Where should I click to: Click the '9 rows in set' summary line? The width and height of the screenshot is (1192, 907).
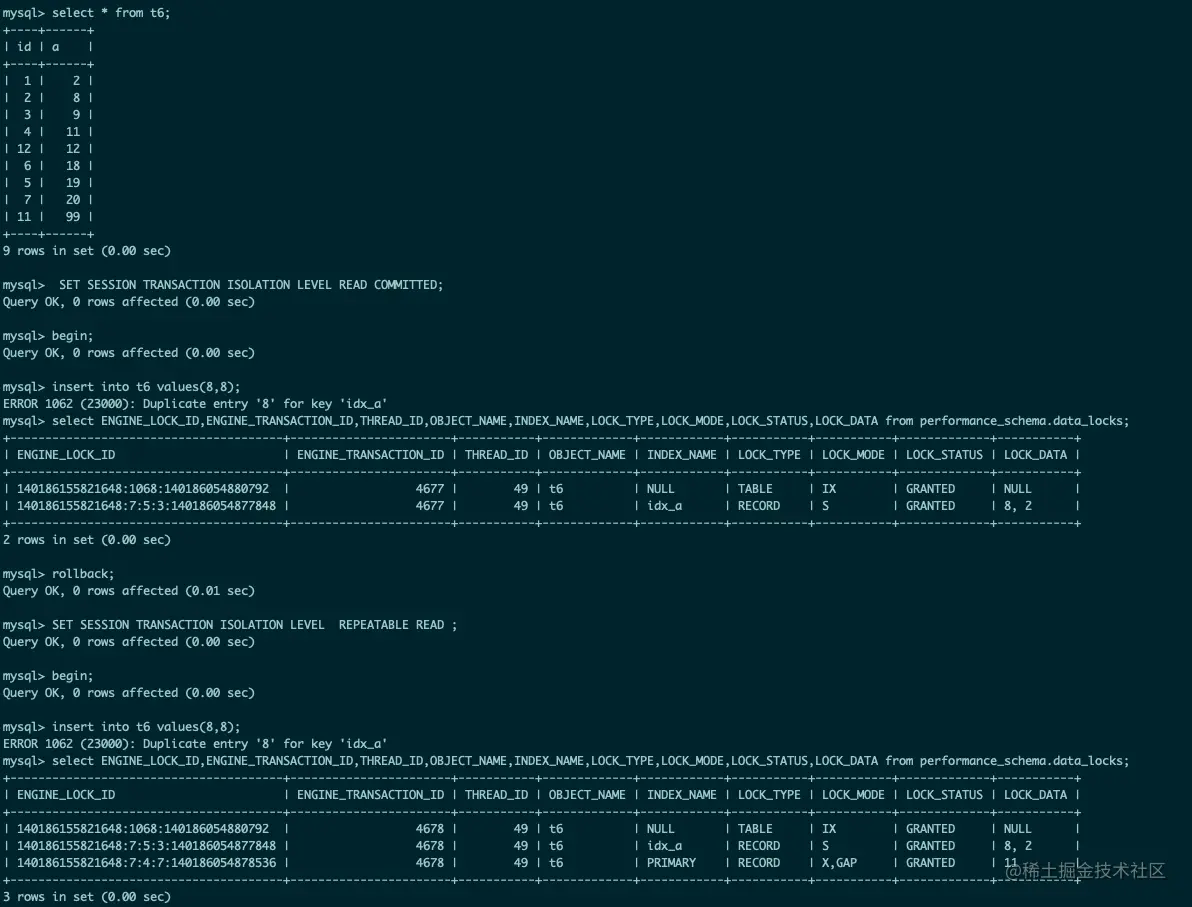coord(87,251)
